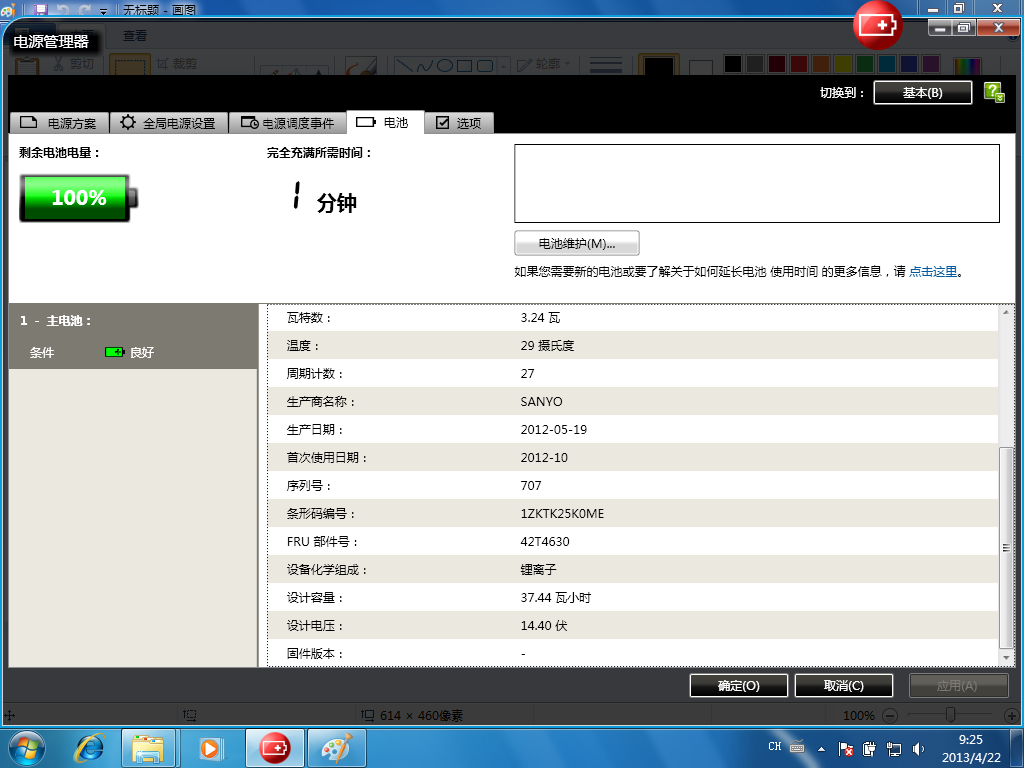Click the 温度 value 29 摄氏度
Image resolution: width=1024 pixels, height=768 pixels.
pos(547,346)
